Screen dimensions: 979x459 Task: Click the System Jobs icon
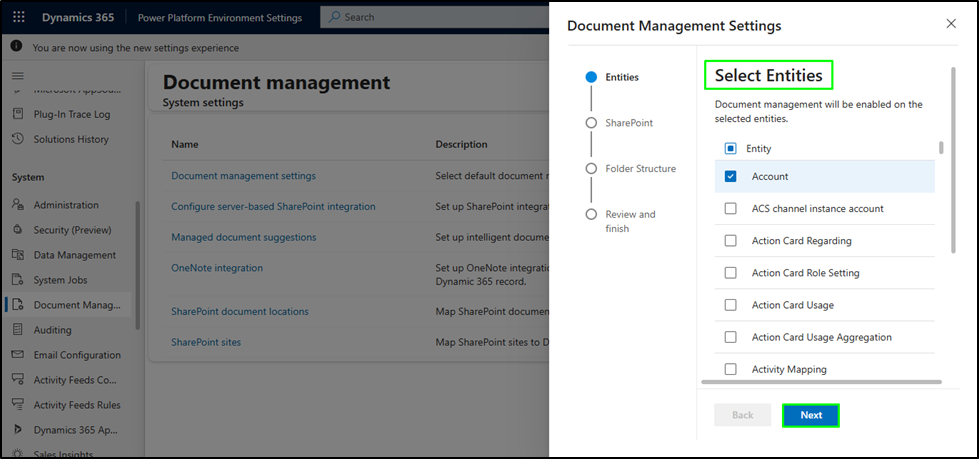(18, 280)
